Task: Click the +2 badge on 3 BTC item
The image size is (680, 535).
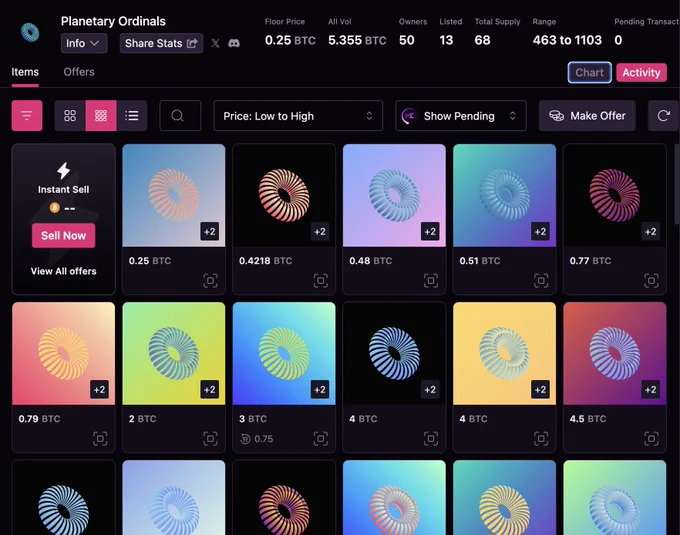Action: pyautogui.click(x=320, y=389)
